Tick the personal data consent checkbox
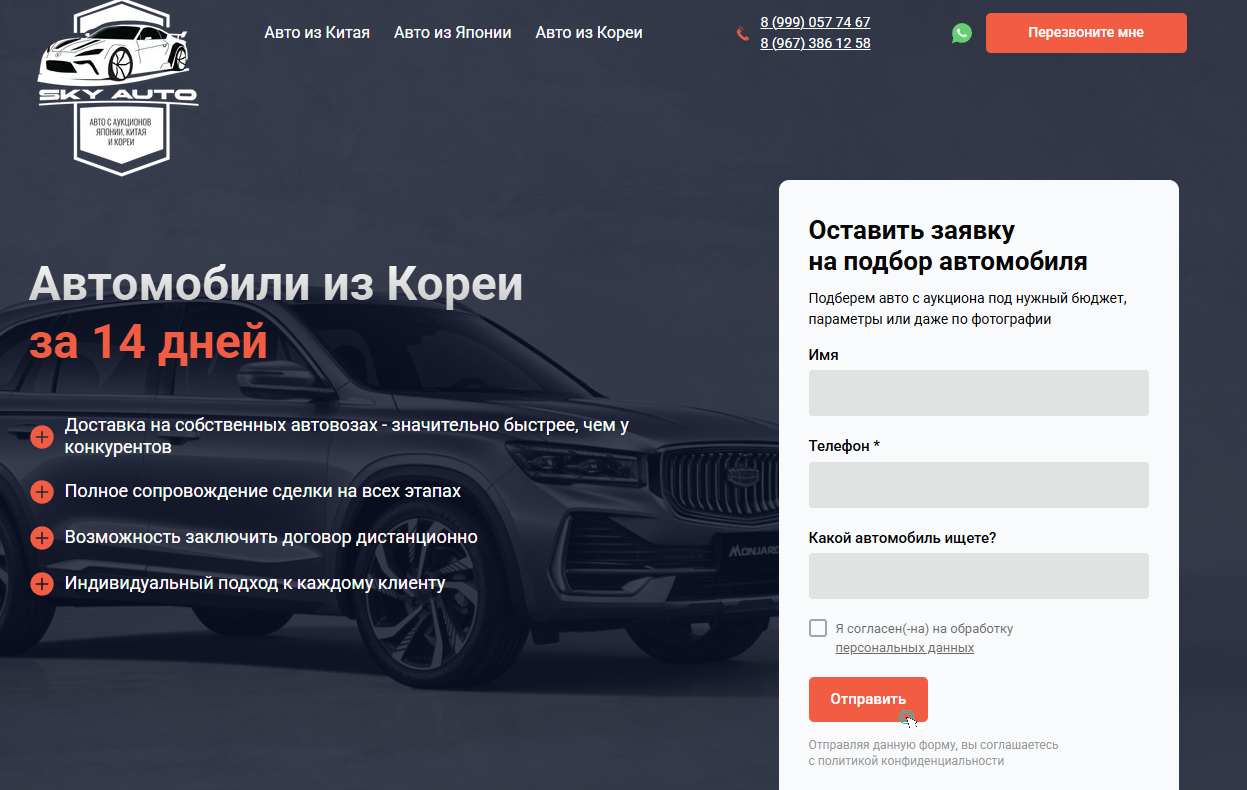1247x790 pixels. 818,628
